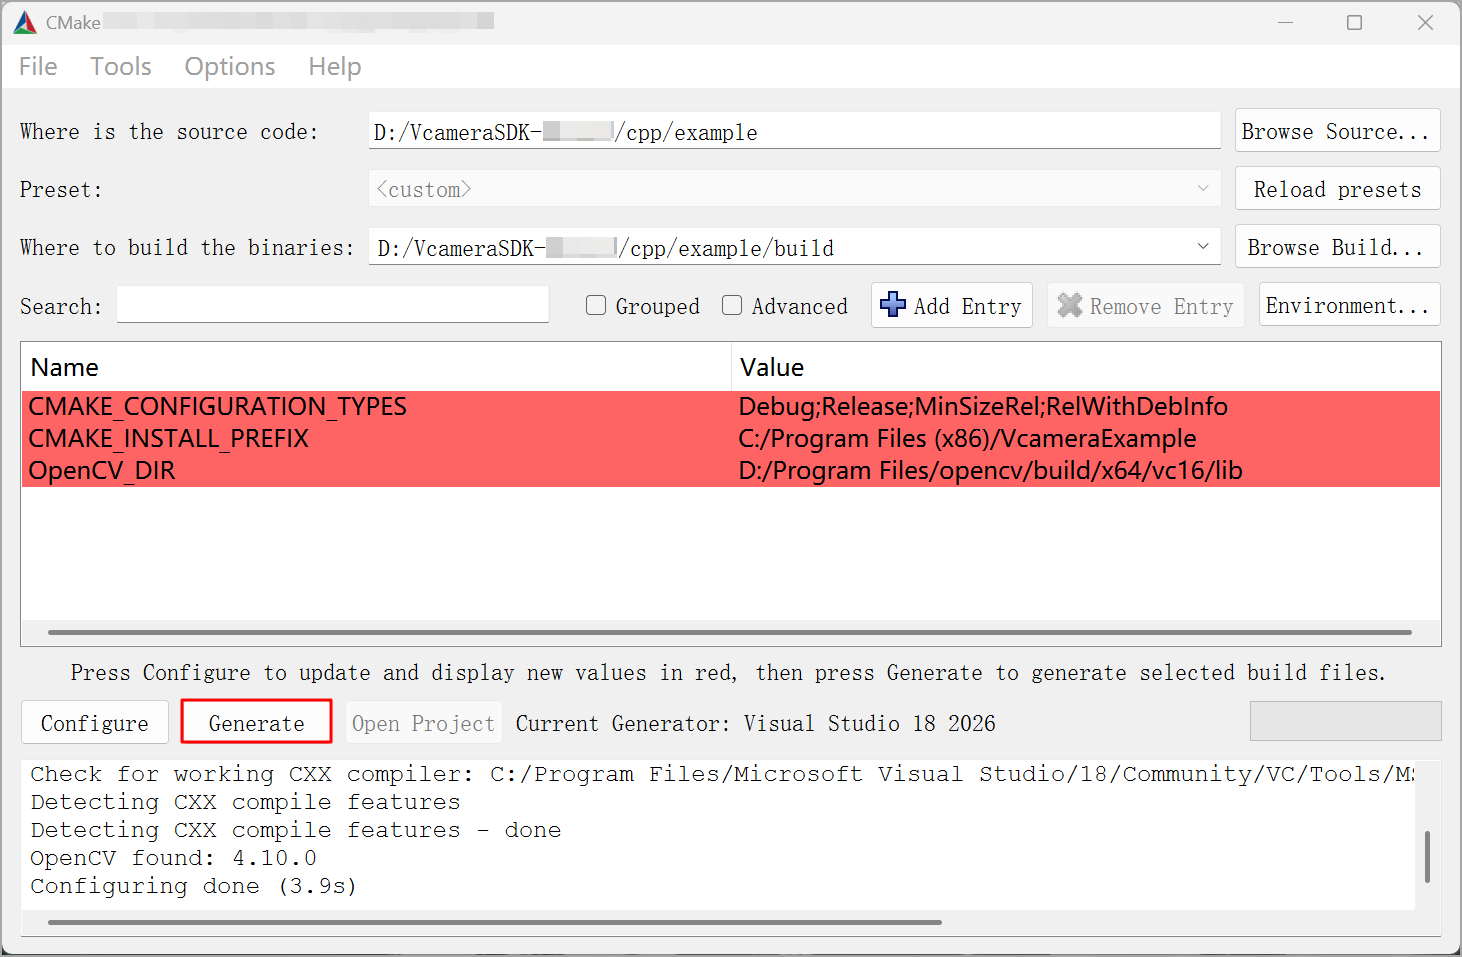Select the OpenCV_DIR entry name
The width and height of the screenshot is (1462, 957).
(102, 471)
